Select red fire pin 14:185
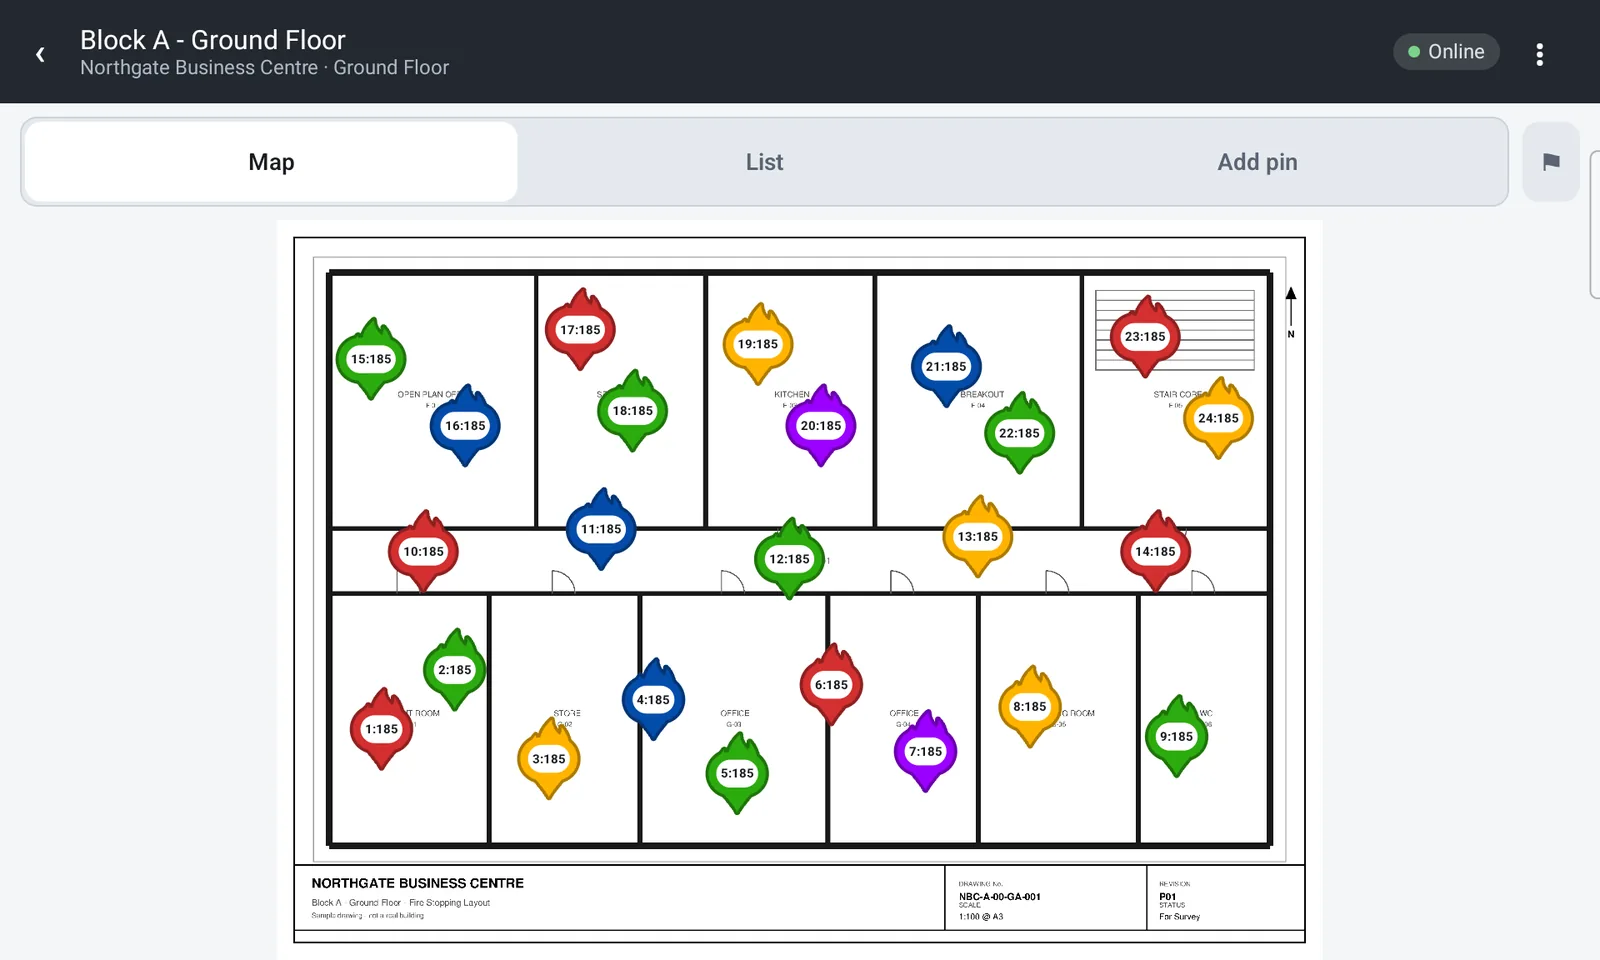Image resolution: width=1600 pixels, height=960 pixels. point(1155,552)
